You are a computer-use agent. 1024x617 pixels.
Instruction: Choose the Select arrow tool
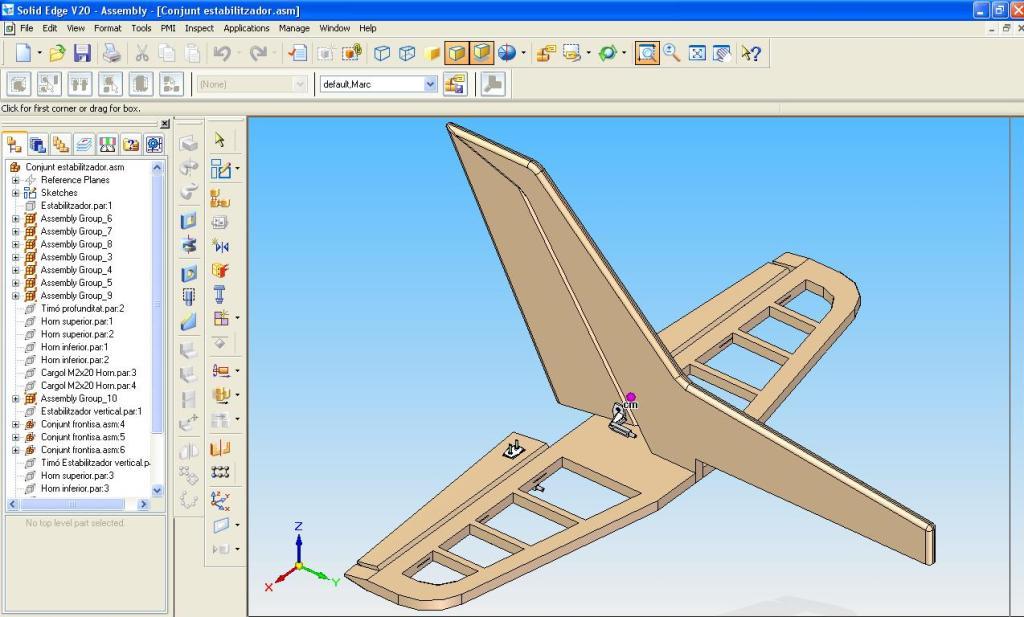point(220,140)
